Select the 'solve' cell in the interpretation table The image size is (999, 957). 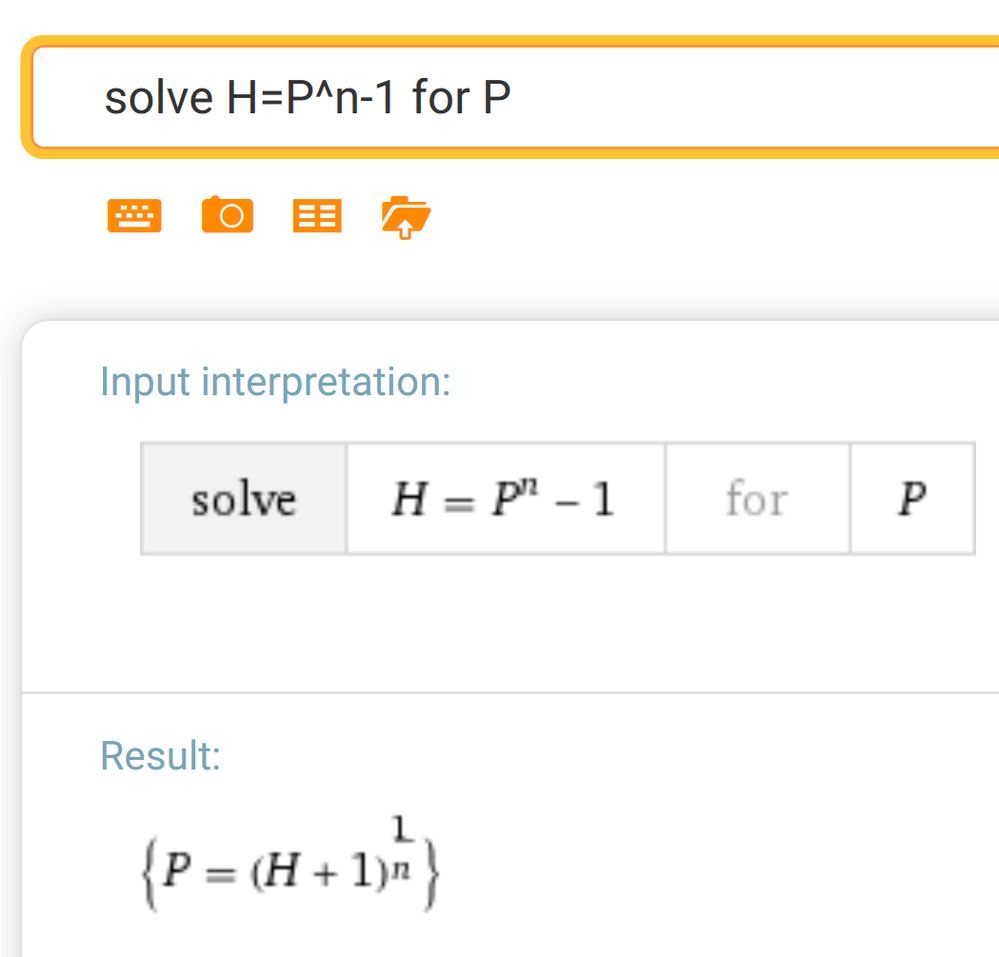(x=243, y=499)
